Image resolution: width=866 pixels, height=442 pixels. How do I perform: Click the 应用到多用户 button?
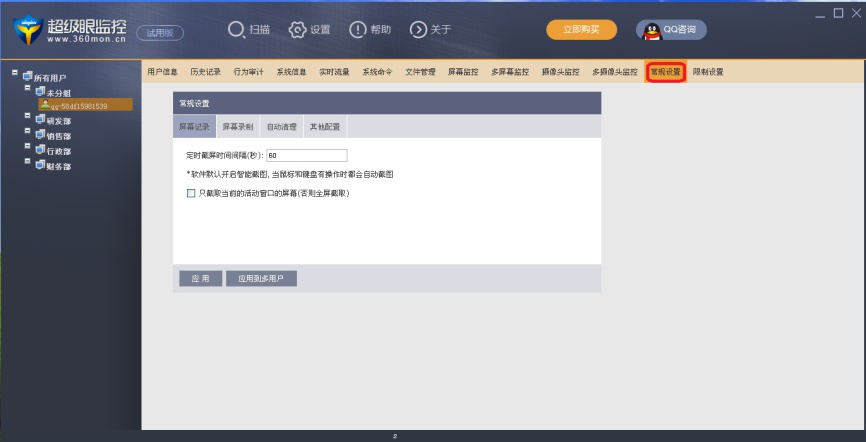pos(261,278)
